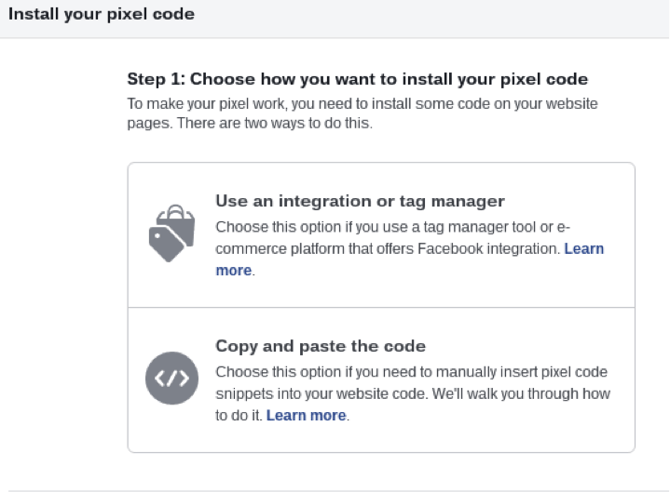Click the divider between the two options

pos(381,307)
